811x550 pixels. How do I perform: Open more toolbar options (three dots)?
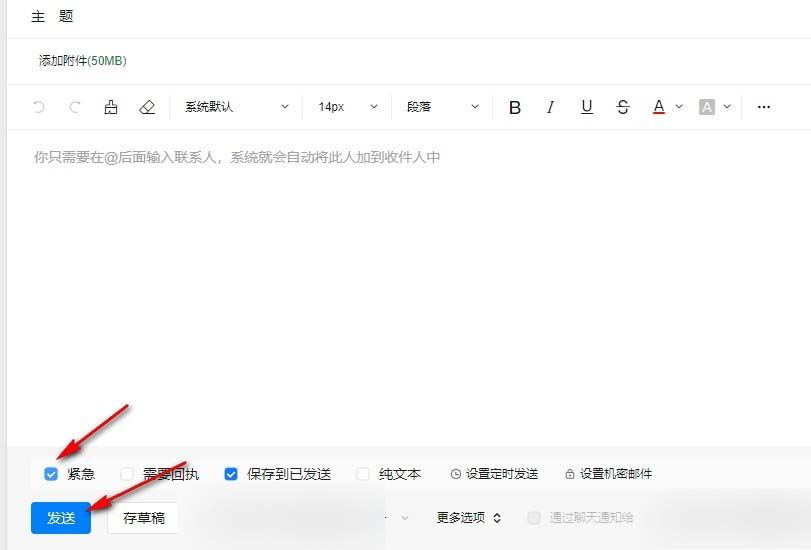coord(764,107)
